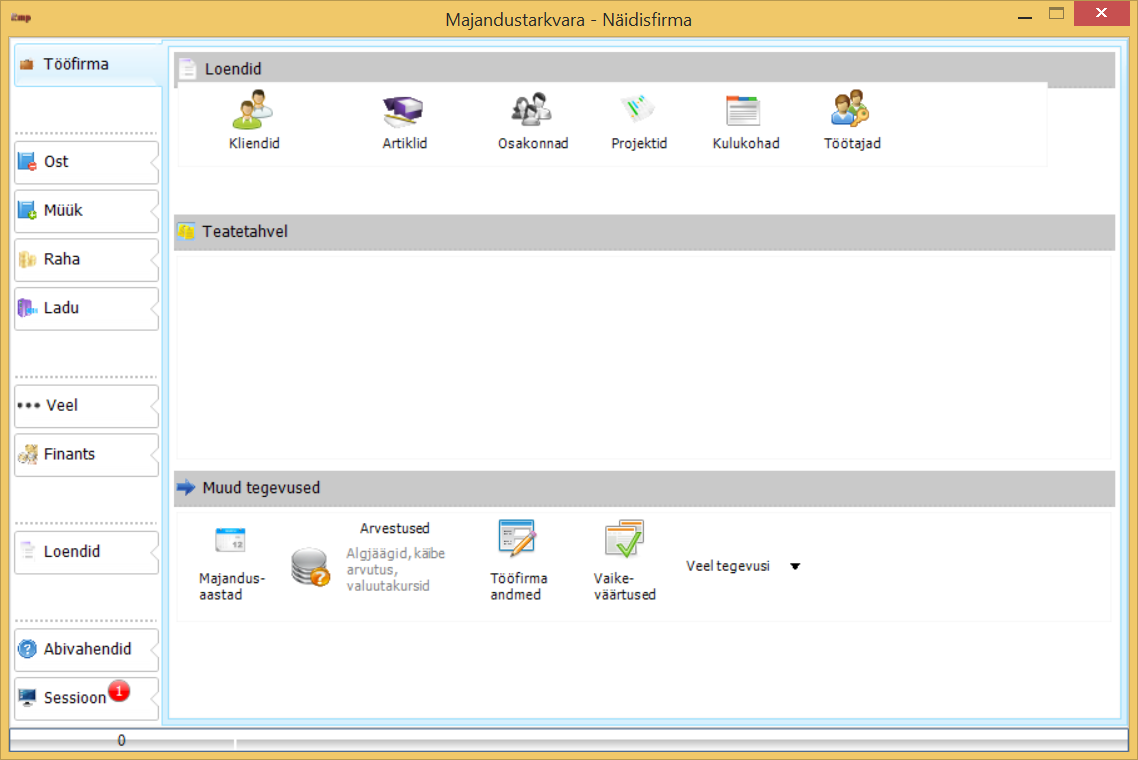The image size is (1138, 760).
Task: Open Vaikeväärtused checkmark icon
Action: coord(624,539)
